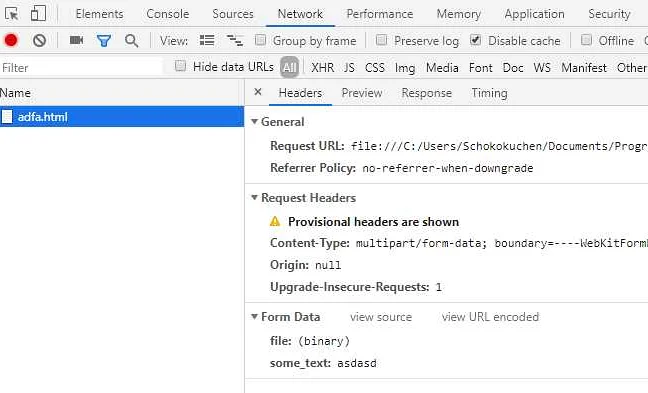Focus the Filter text field

81,67
